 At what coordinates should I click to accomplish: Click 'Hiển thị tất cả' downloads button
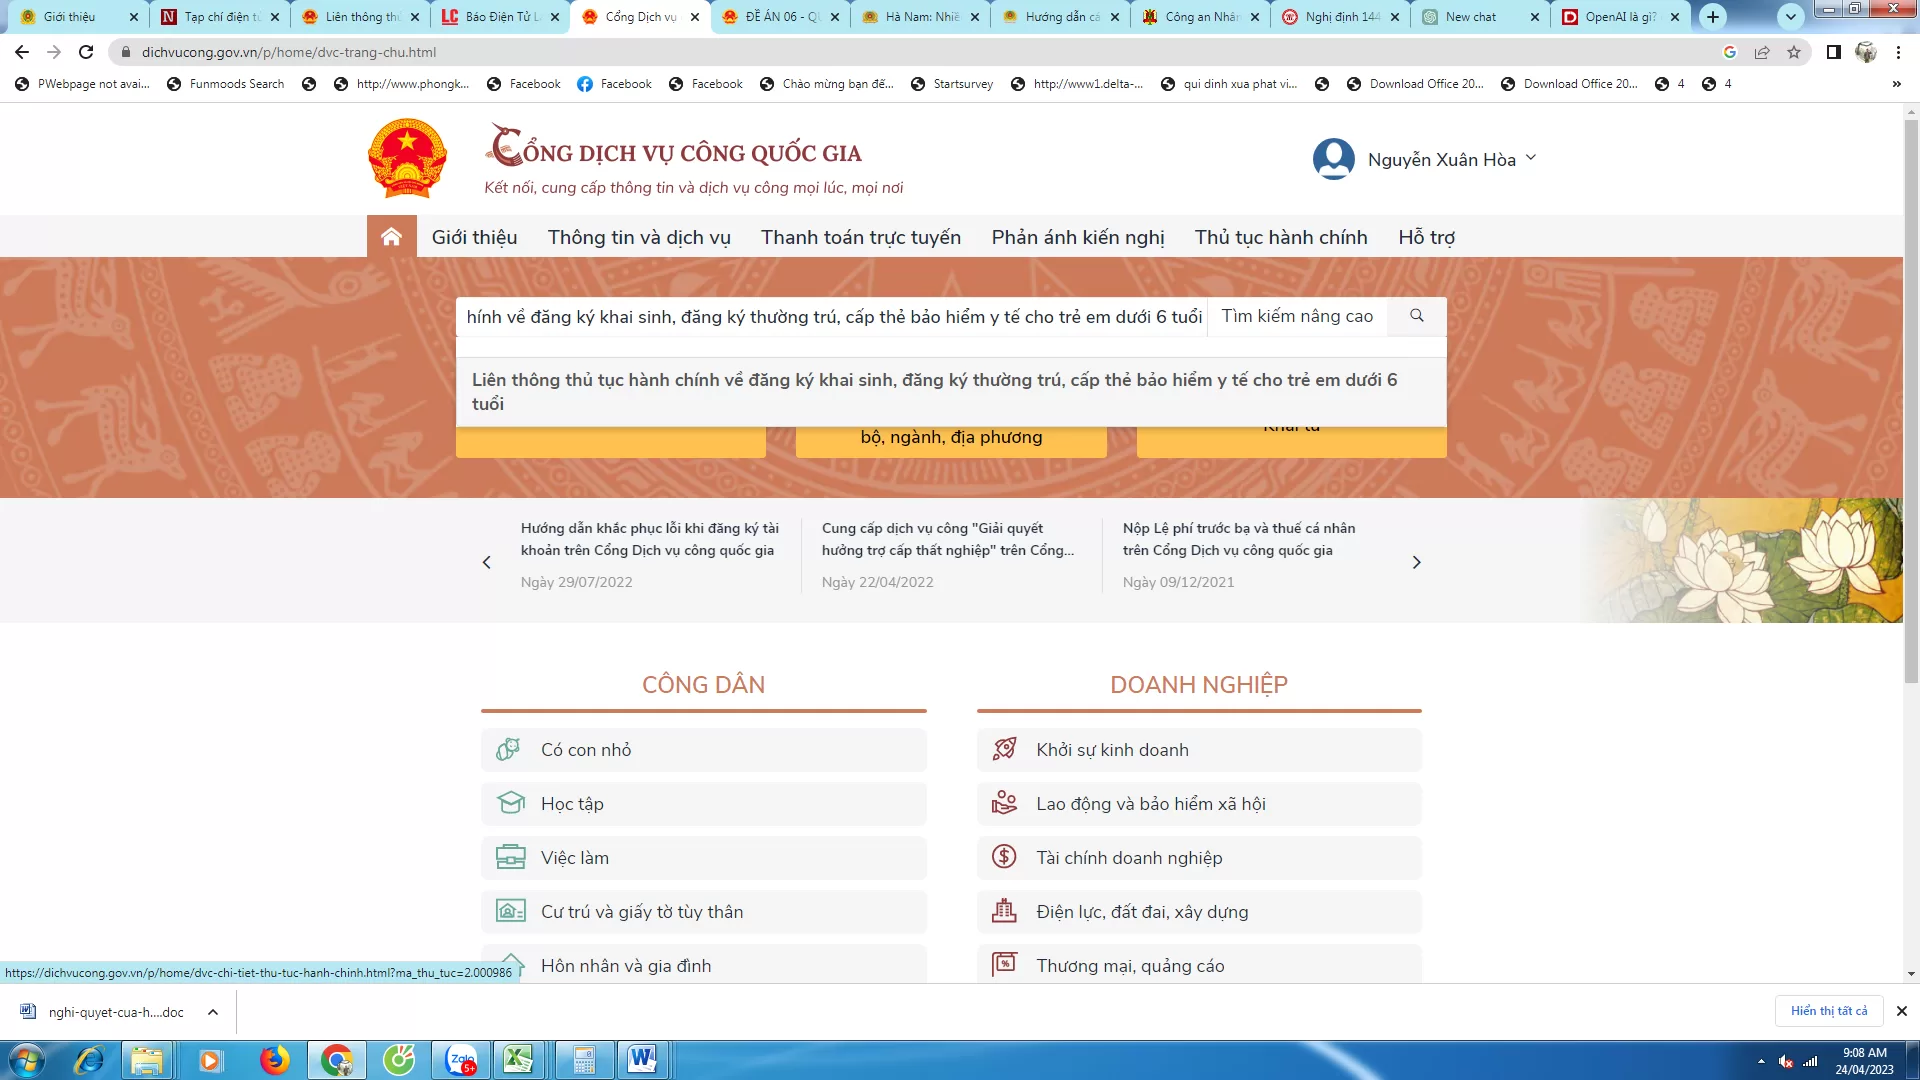1829,1011
